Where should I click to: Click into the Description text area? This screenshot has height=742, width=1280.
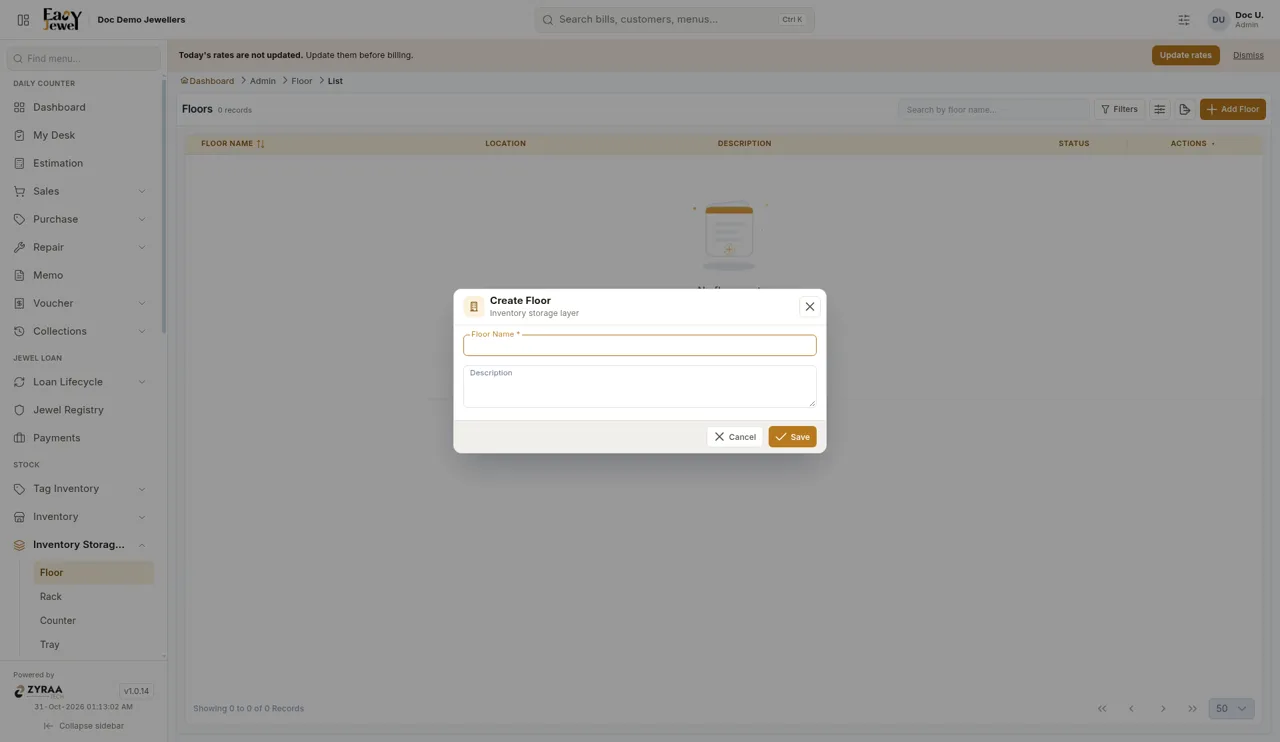(x=640, y=386)
